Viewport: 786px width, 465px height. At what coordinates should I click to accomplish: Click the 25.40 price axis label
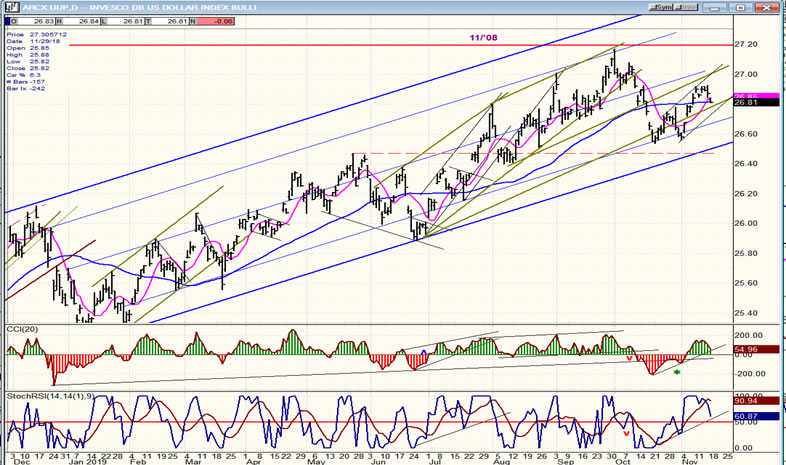pyautogui.click(x=746, y=313)
